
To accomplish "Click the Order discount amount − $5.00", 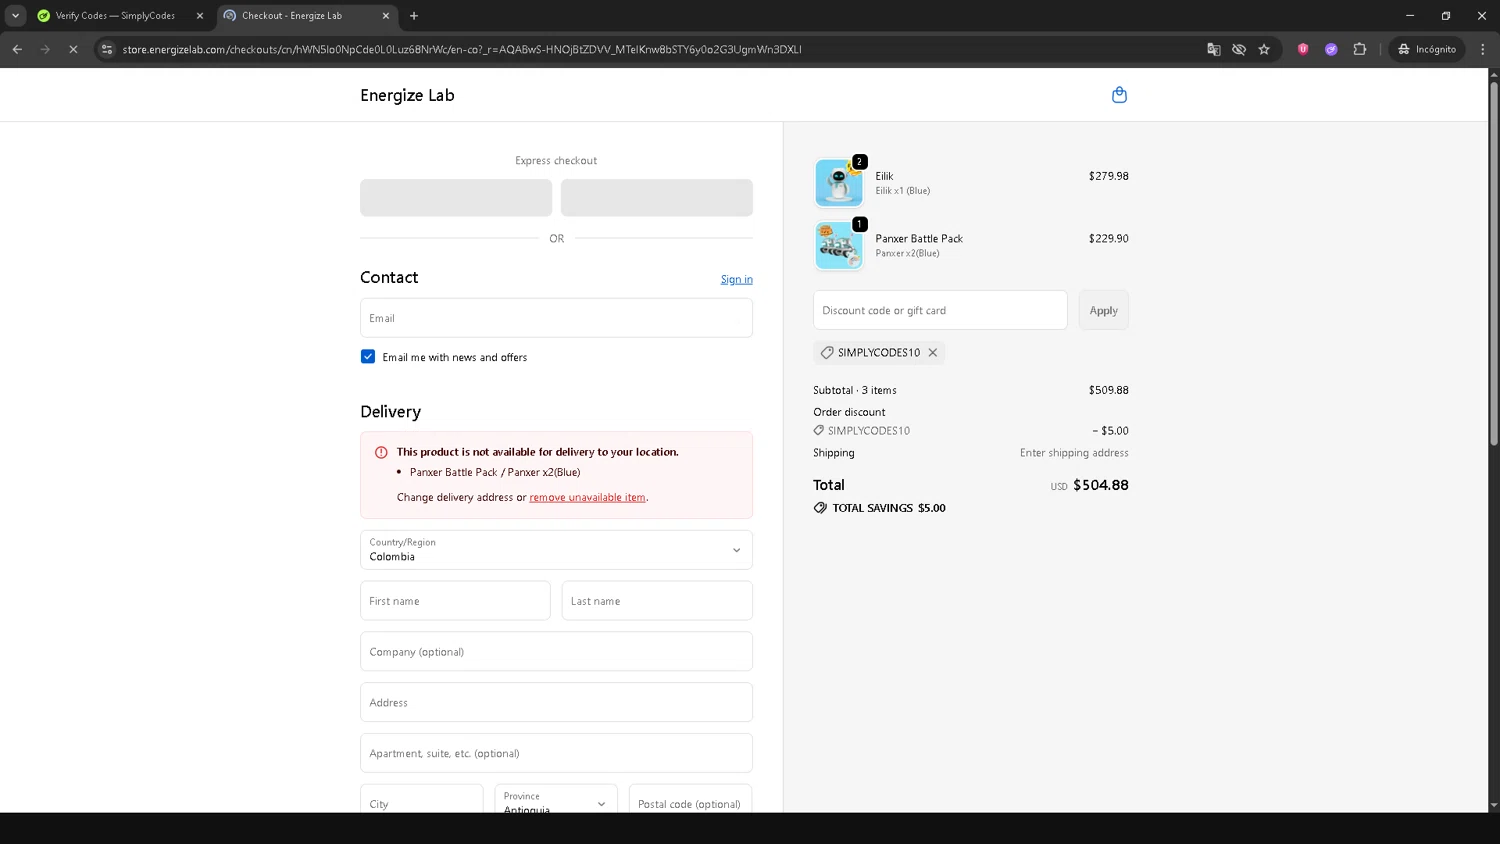I will coord(1110,431).
